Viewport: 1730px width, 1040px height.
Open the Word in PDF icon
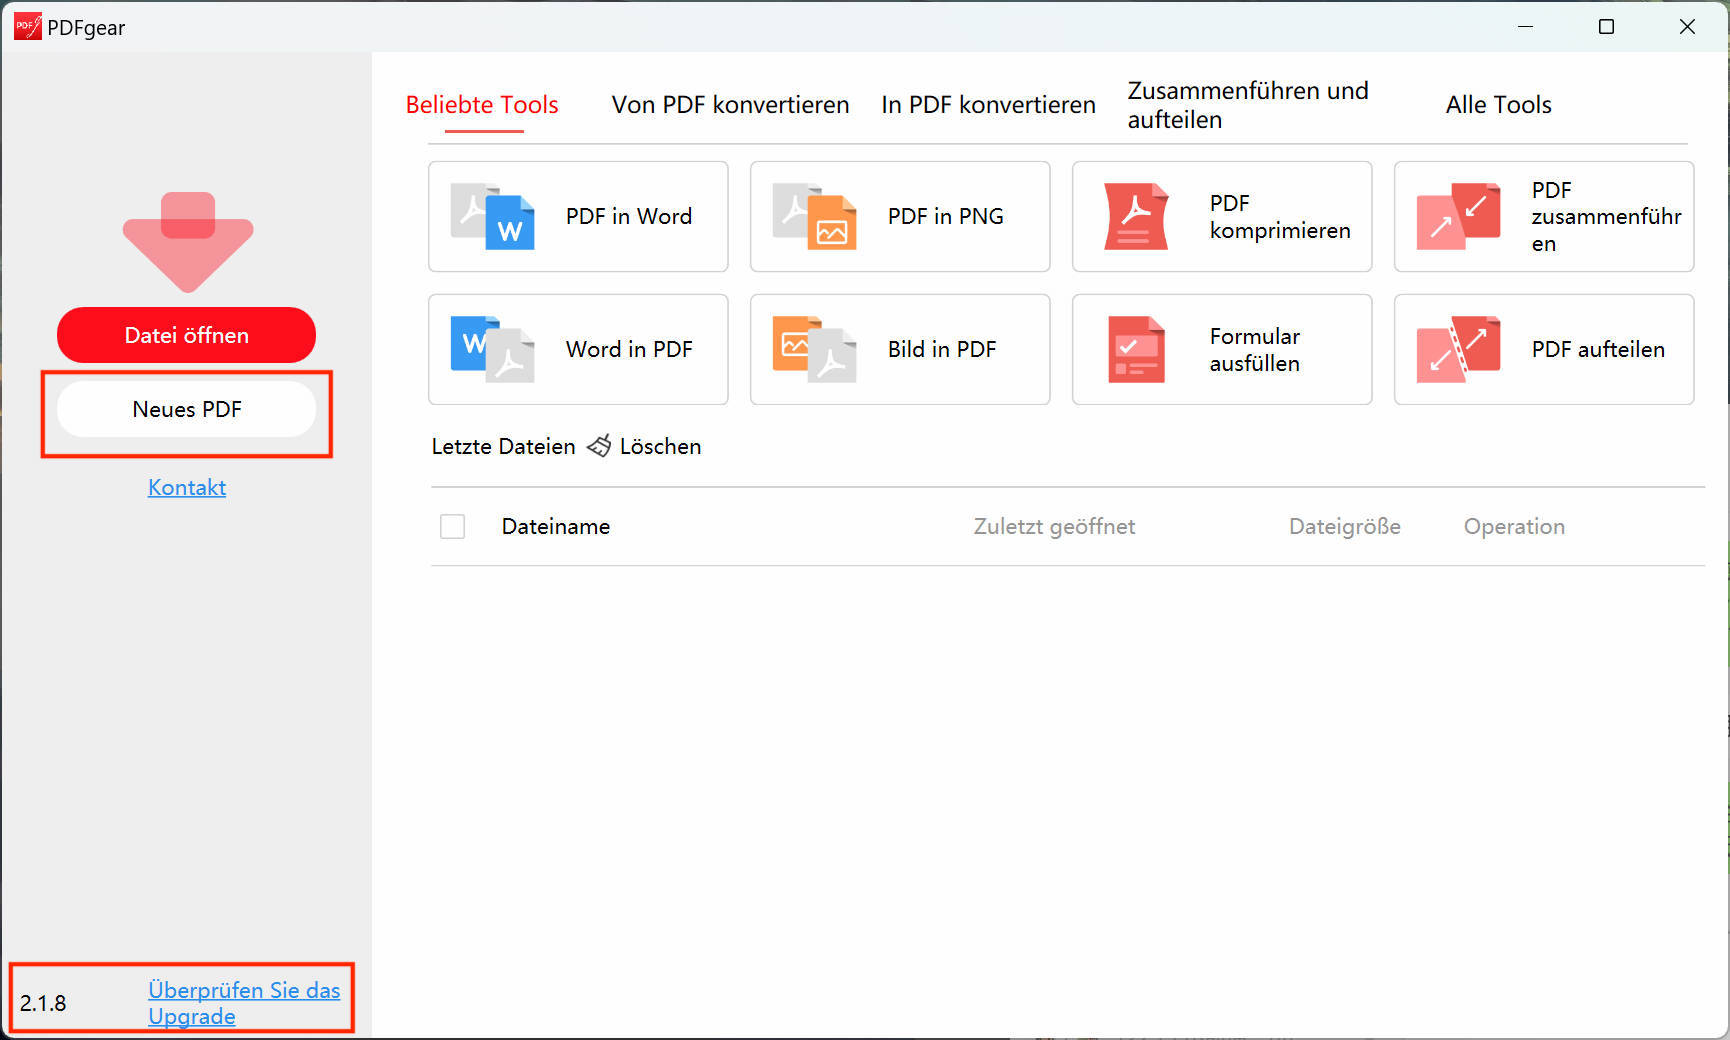(x=492, y=349)
